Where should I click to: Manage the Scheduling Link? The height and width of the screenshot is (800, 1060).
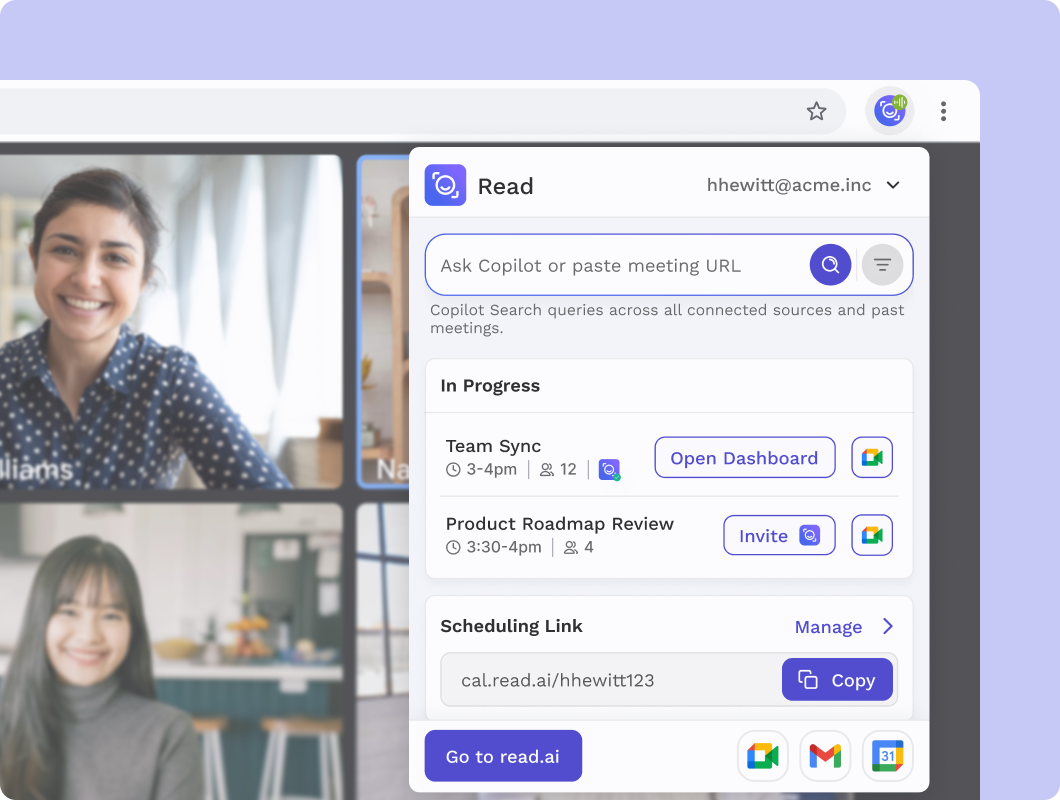[828, 627]
